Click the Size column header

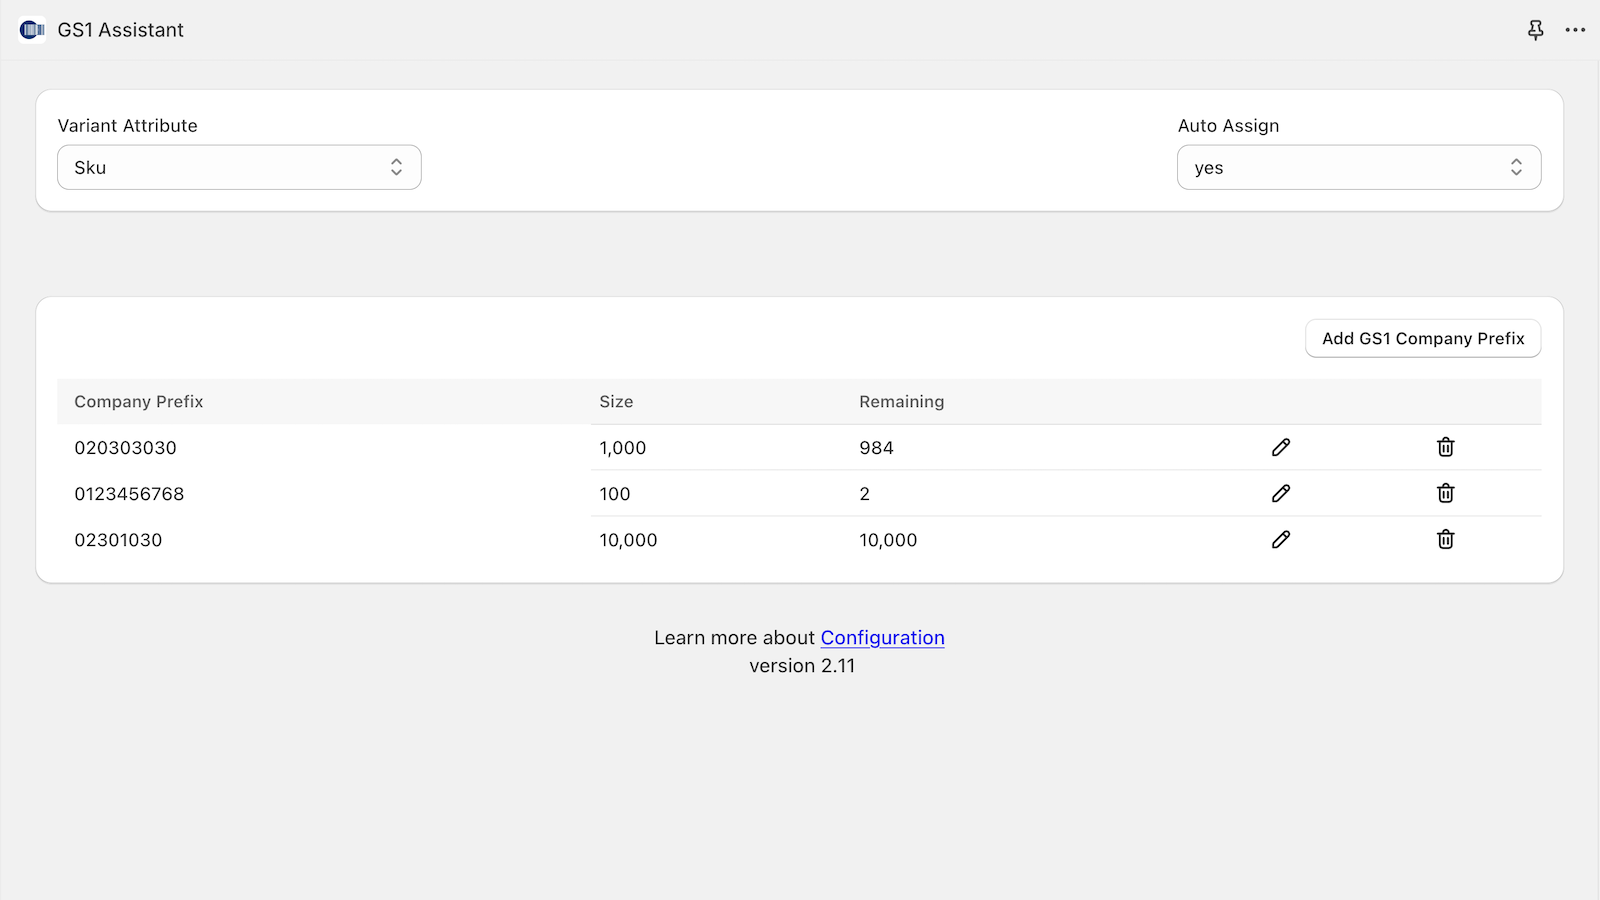tap(616, 401)
